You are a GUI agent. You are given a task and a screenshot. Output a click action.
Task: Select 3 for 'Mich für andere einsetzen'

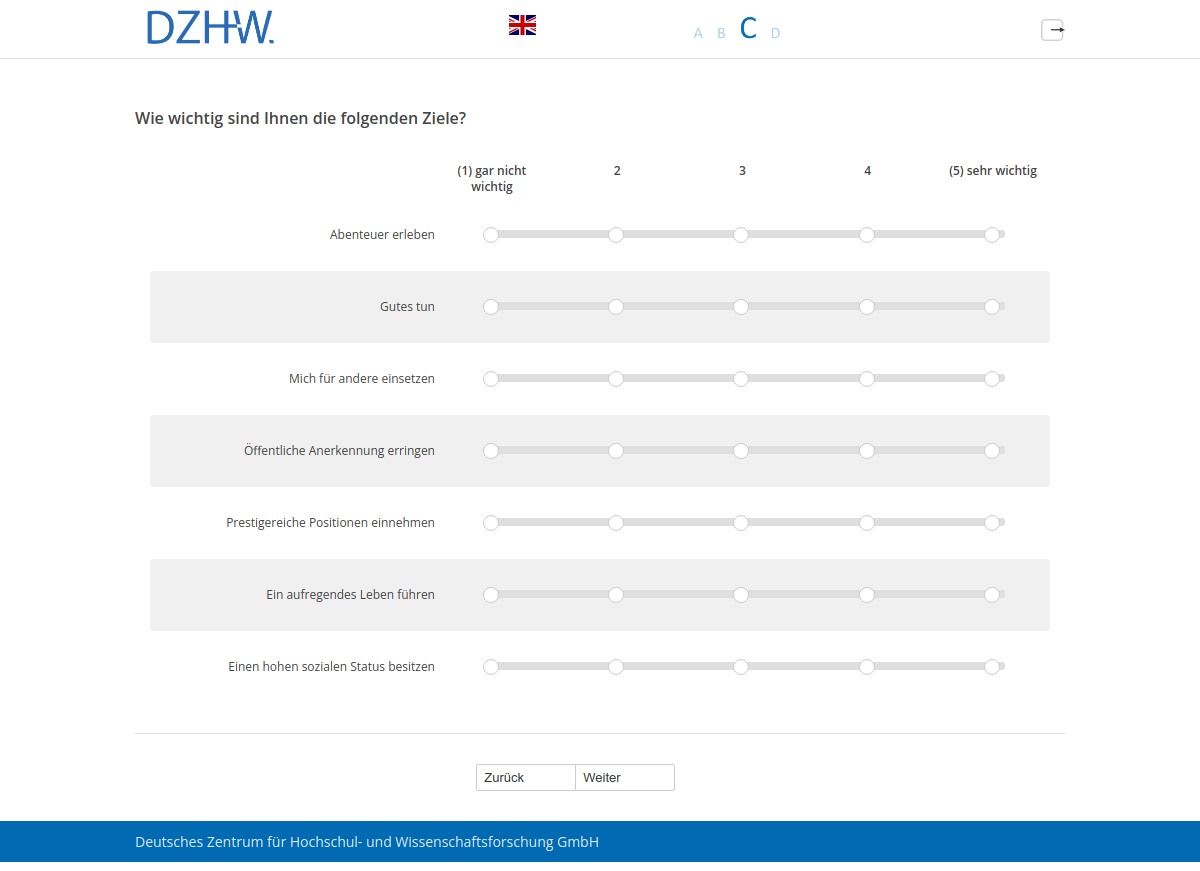741,379
